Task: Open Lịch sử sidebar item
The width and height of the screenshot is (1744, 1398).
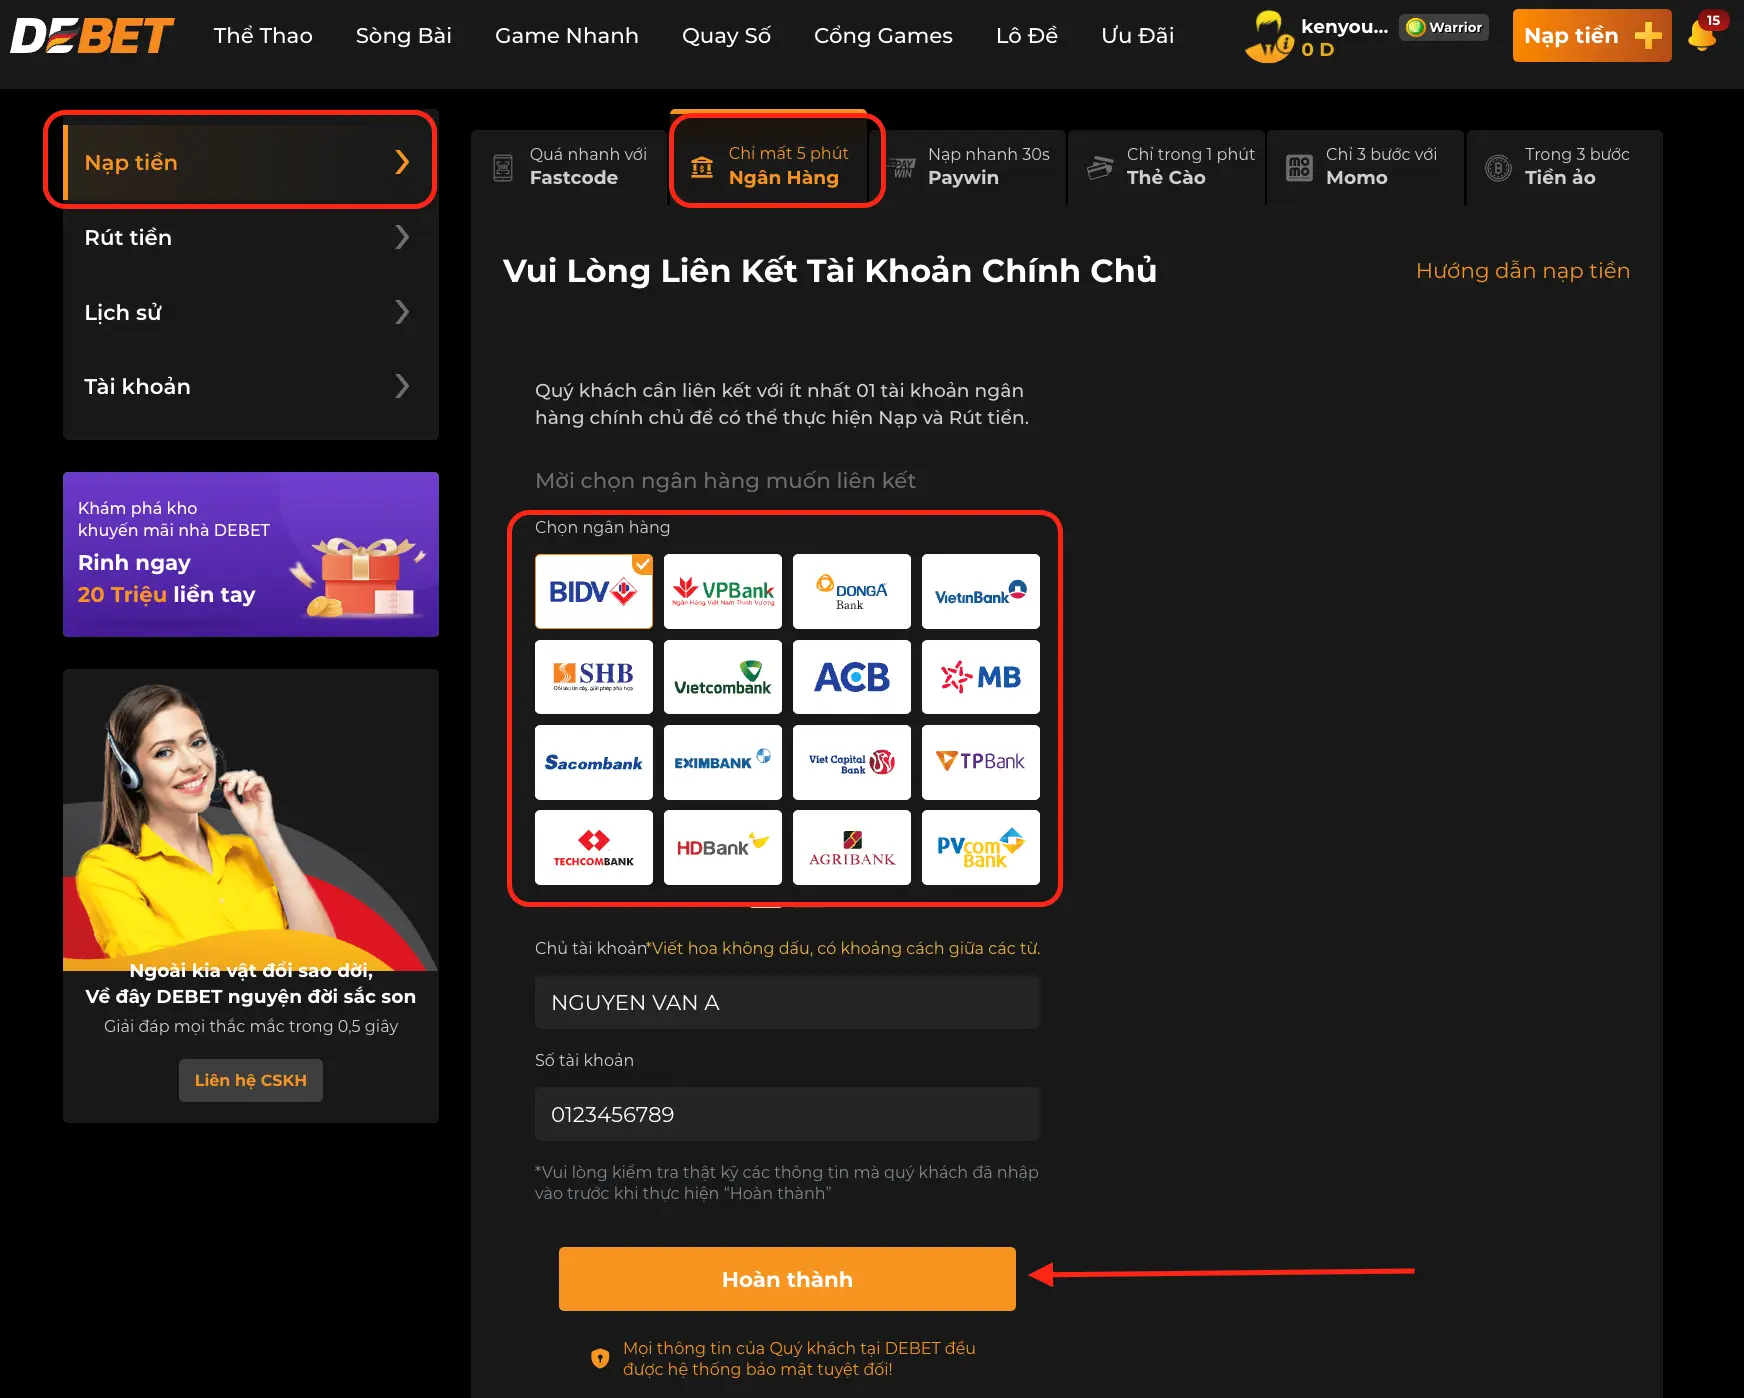Action: point(251,312)
